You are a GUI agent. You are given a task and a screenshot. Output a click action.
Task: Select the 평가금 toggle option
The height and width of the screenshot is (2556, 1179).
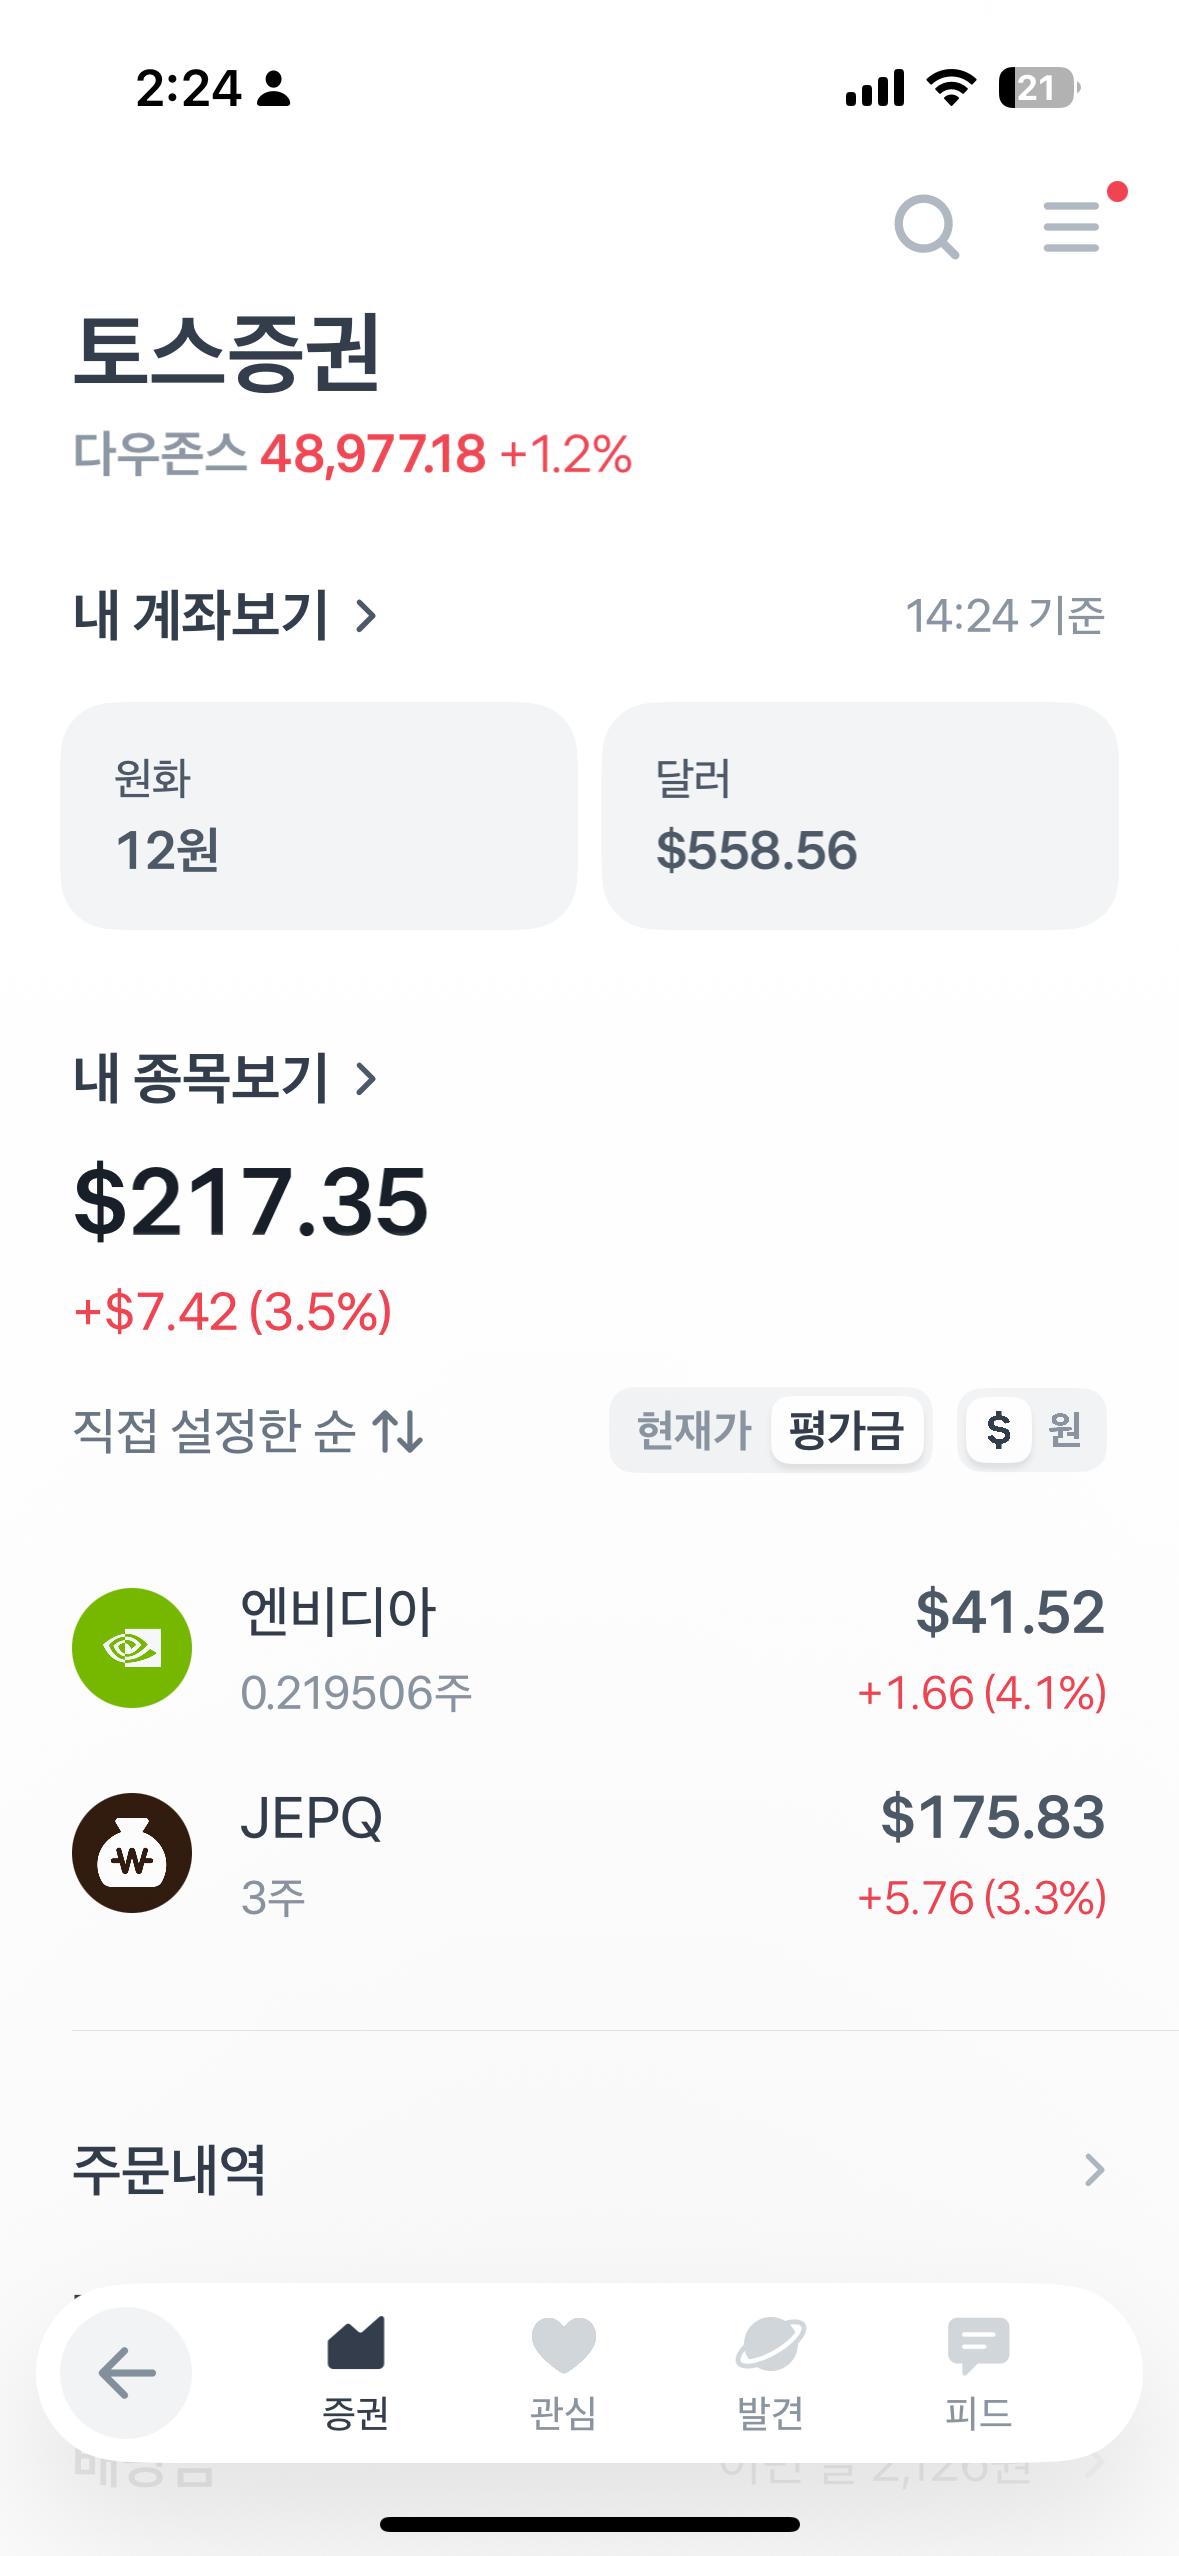846,1430
